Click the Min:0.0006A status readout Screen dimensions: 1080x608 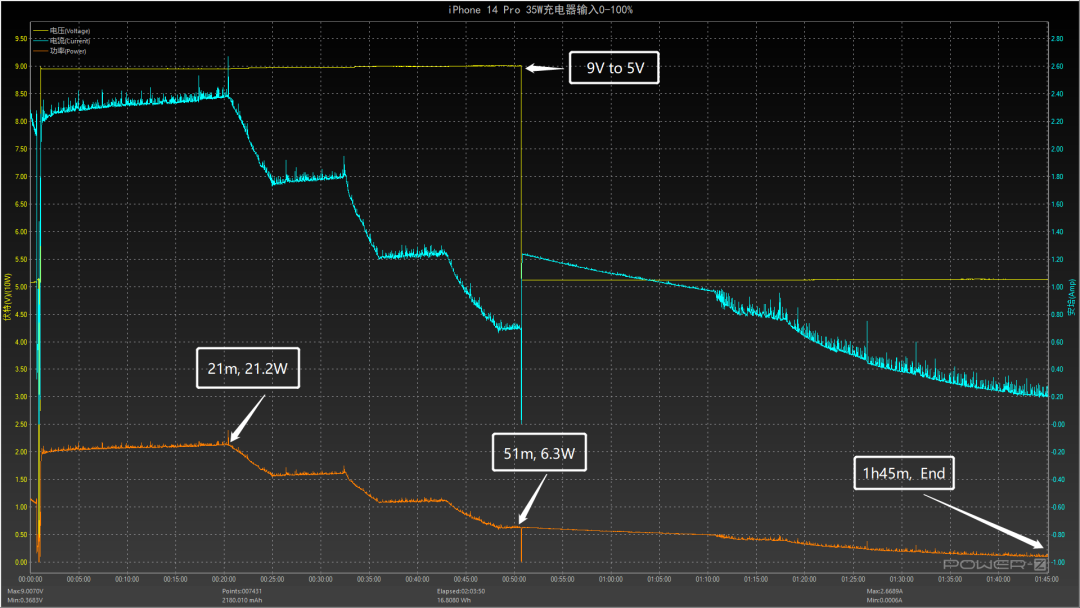(x=884, y=600)
